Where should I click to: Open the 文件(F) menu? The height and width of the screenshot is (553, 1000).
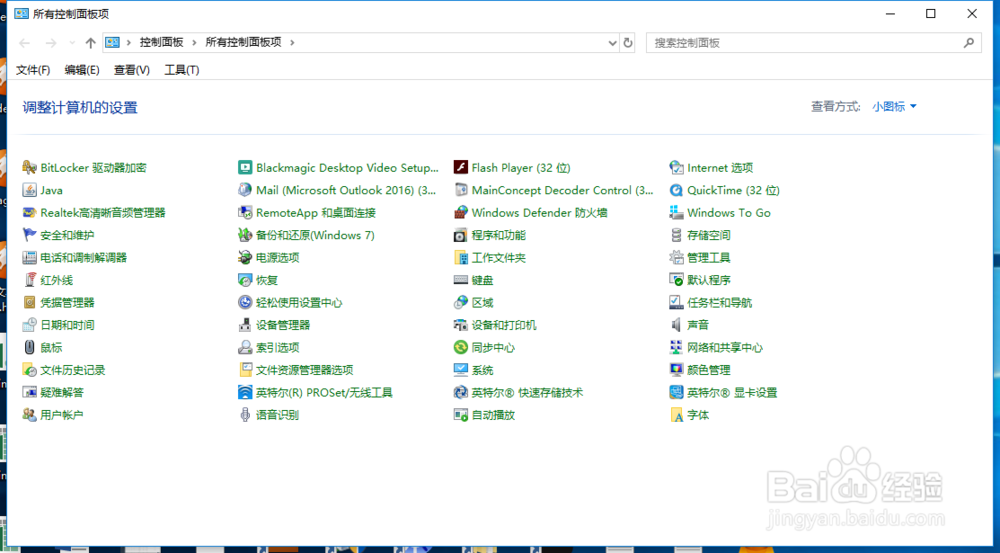tap(33, 70)
